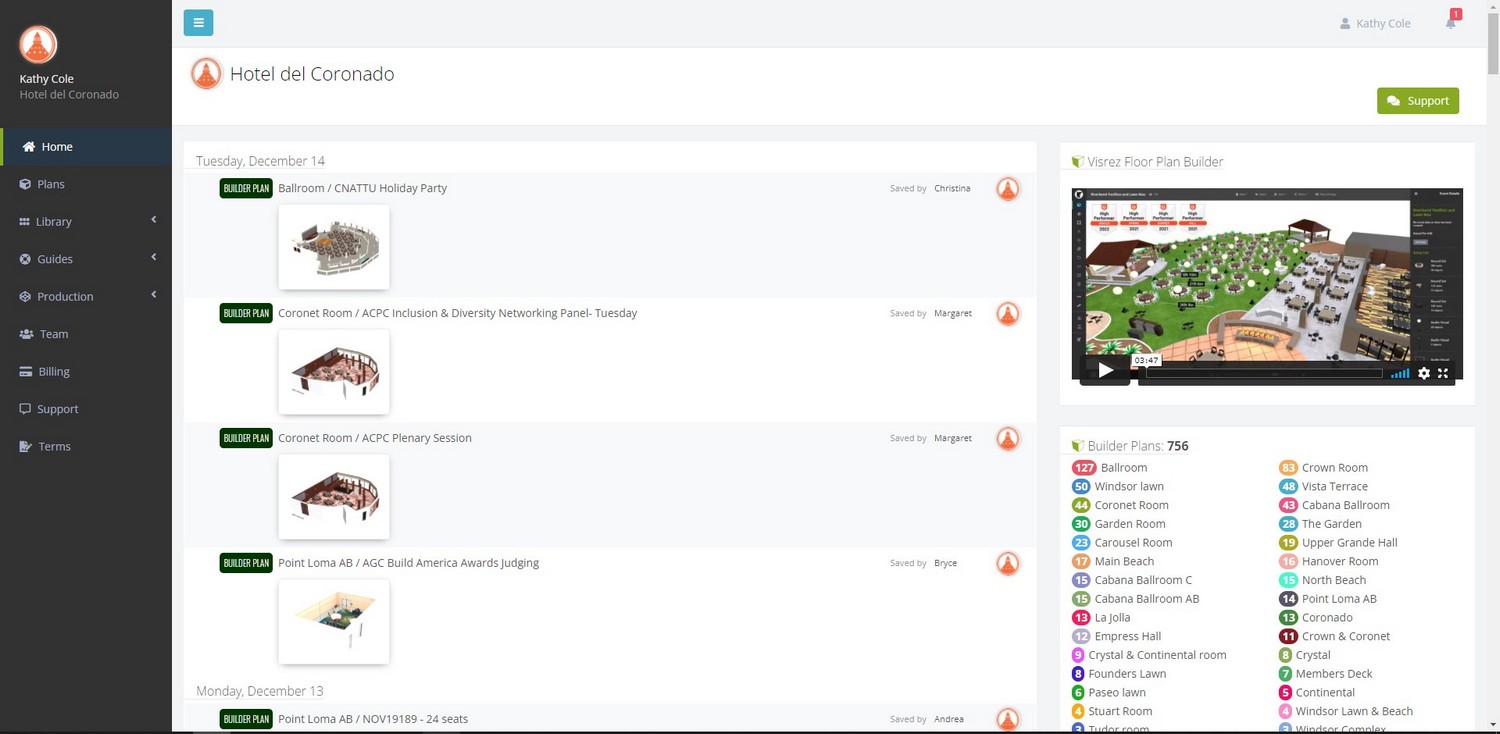Open Team in the sidebar

86,334
